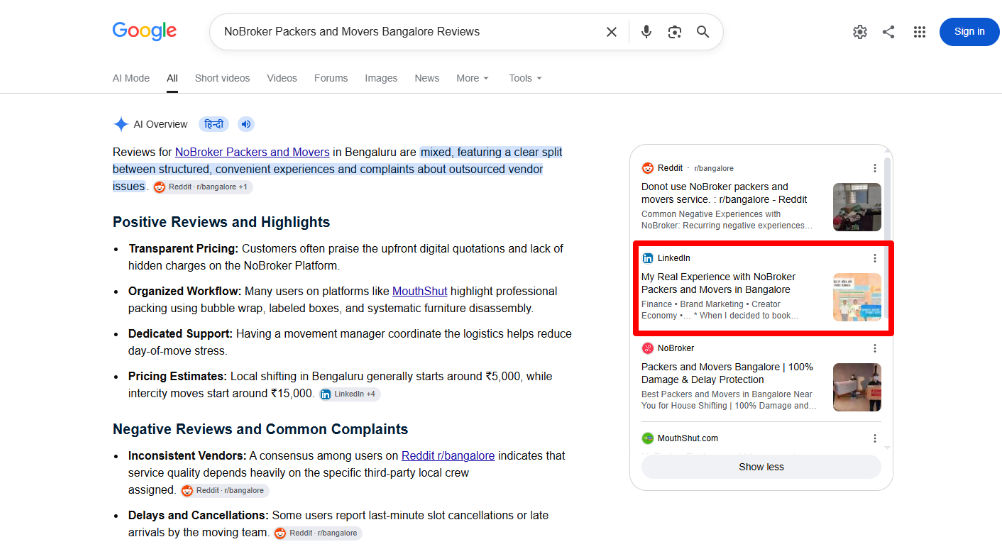1002x550 pixels.
Task: Start voice search with the microphone icon
Action: click(646, 32)
